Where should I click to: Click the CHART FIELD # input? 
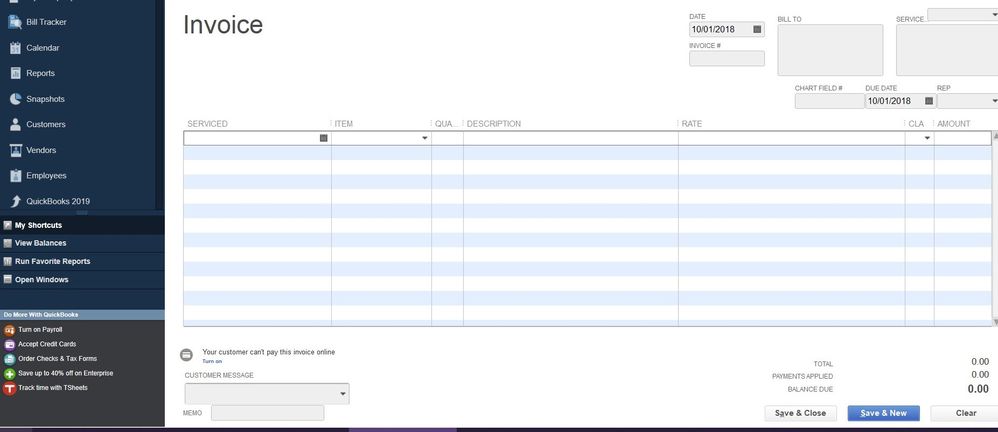pyautogui.click(x=829, y=101)
